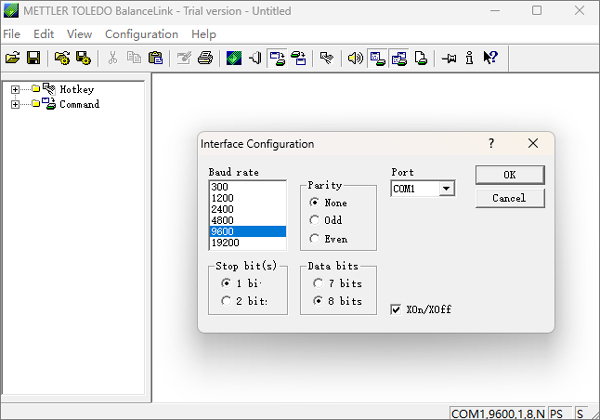Click the context help arrow icon
This screenshot has height=420, width=600.
tap(490, 58)
